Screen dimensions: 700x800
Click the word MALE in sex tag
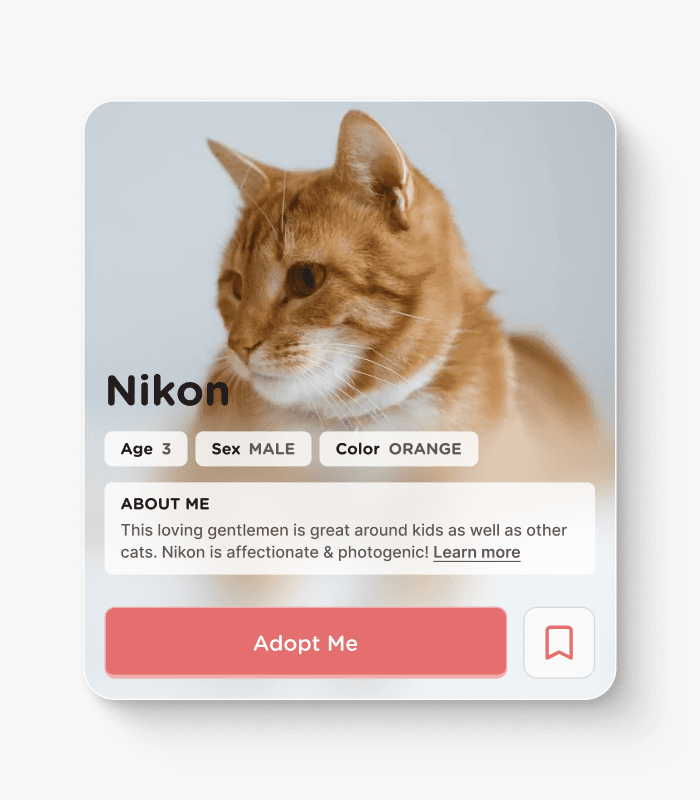pyautogui.click(x=272, y=449)
